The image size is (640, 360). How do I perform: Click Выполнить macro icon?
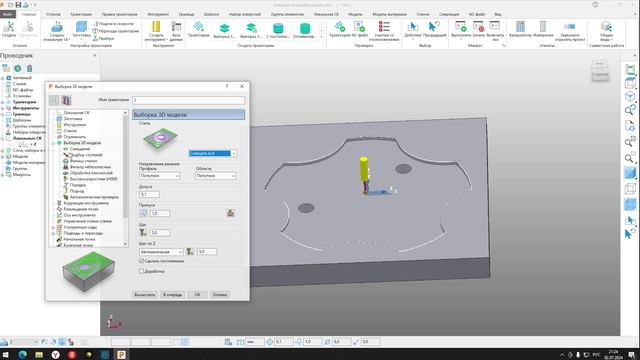click(461, 29)
